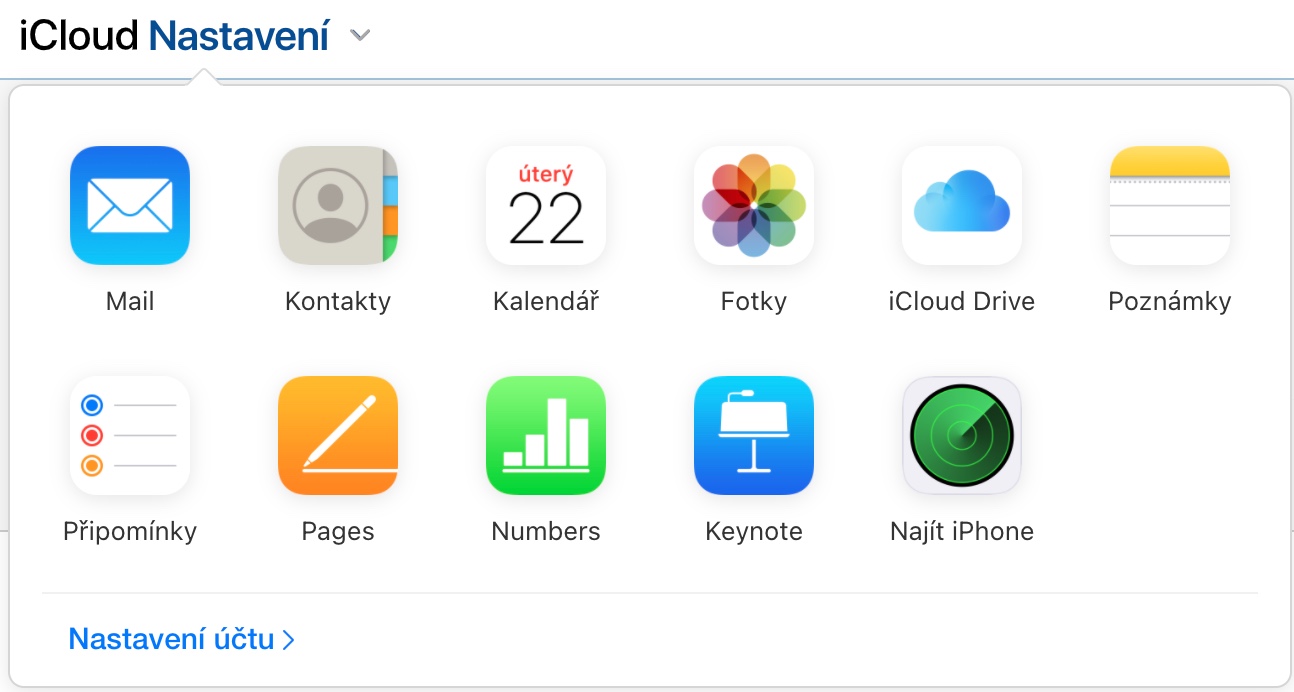This screenshot has width=1294, height=692.
Task: Click the Mail text label
Action: pos(130,301)
